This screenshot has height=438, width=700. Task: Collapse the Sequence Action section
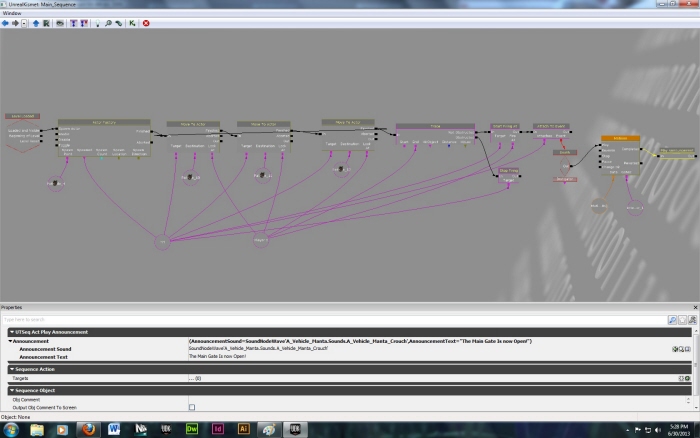pos(10,369)
